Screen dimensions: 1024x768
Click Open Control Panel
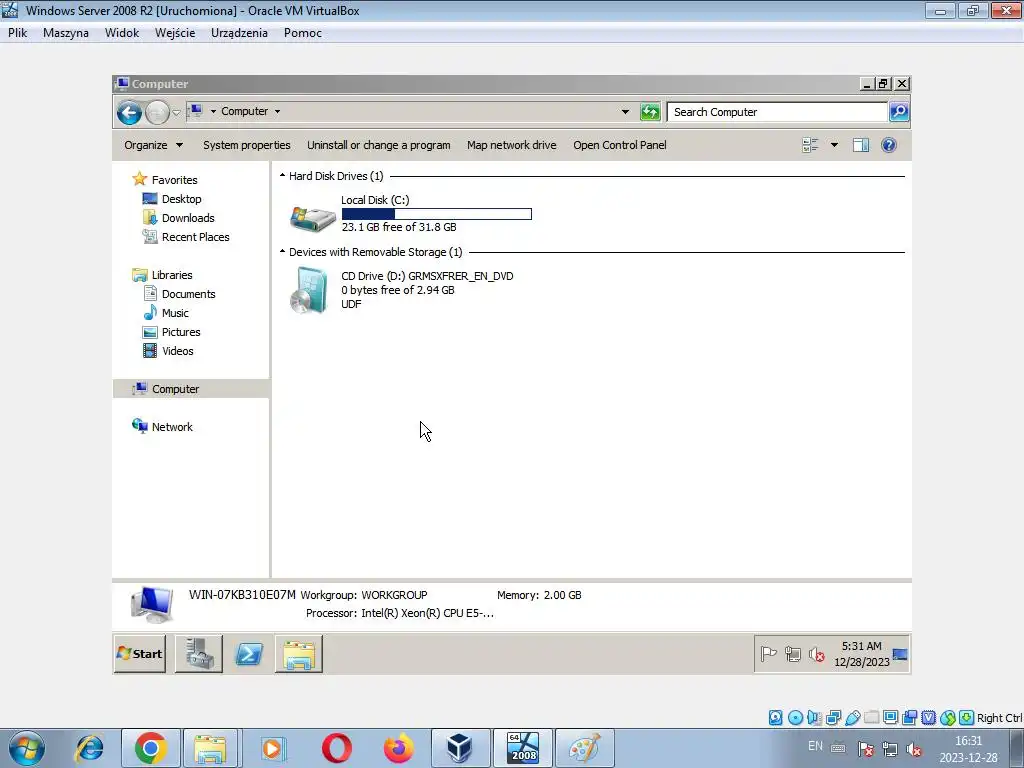[x=620, y=145]
